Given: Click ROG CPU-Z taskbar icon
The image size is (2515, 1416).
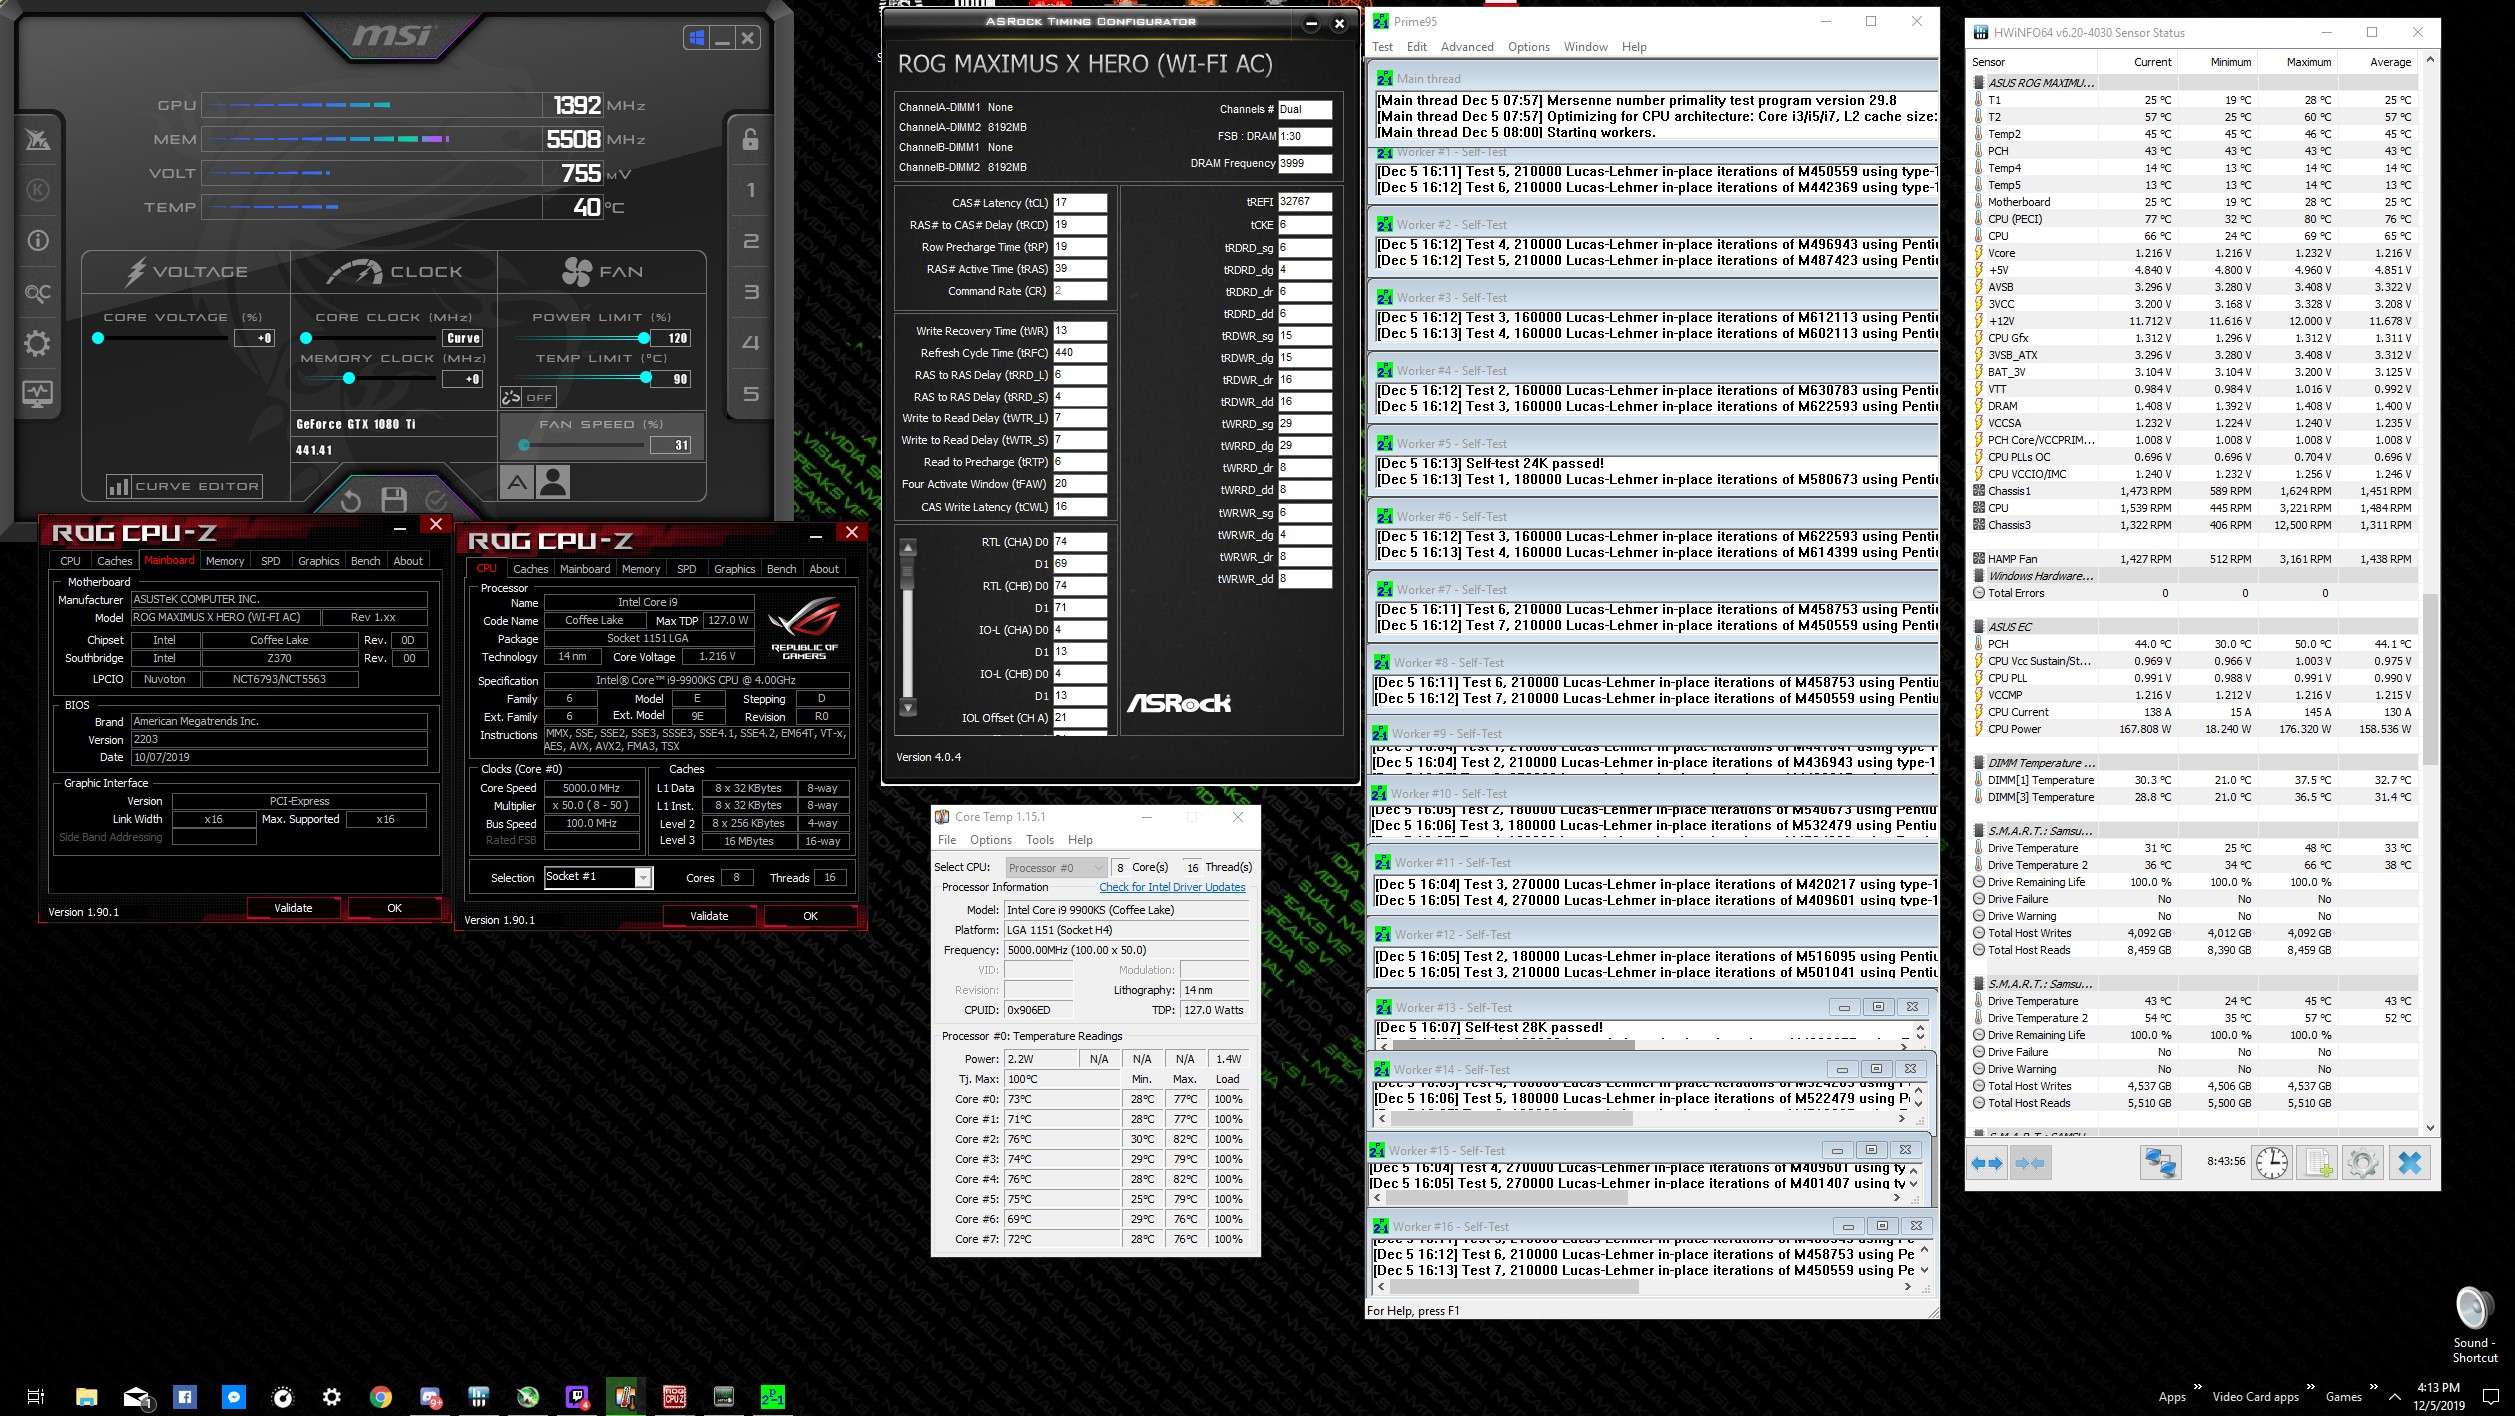Looking at the screenshot, I should tap(675, 1397).
